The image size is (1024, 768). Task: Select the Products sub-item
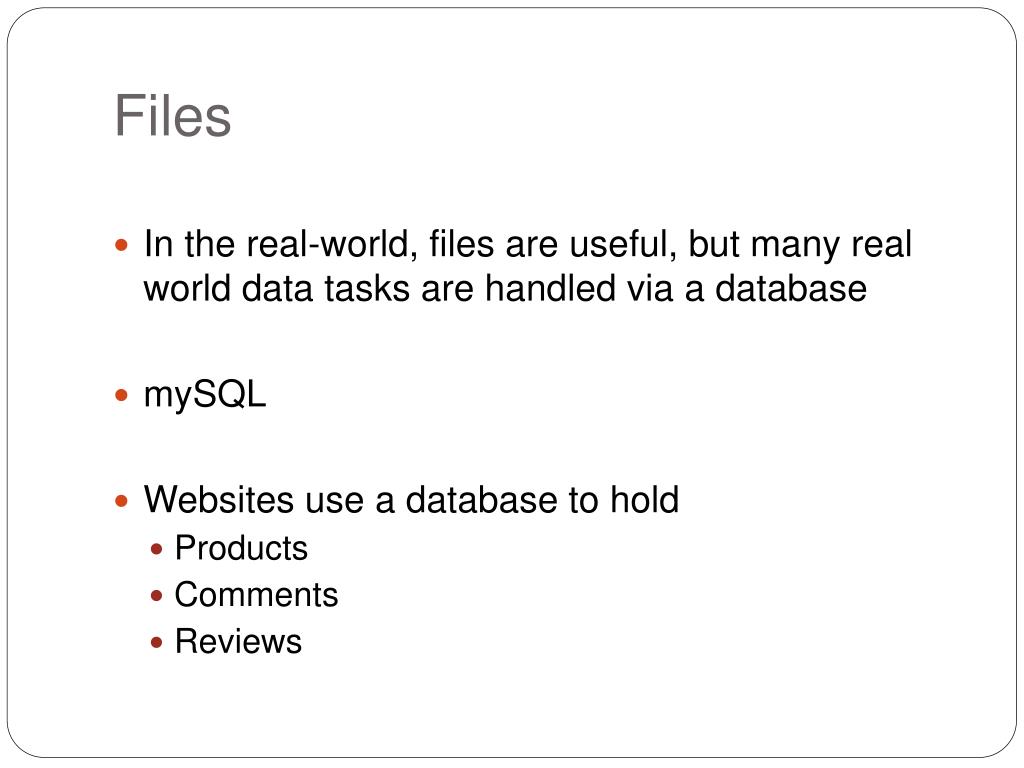pos(241,548)
